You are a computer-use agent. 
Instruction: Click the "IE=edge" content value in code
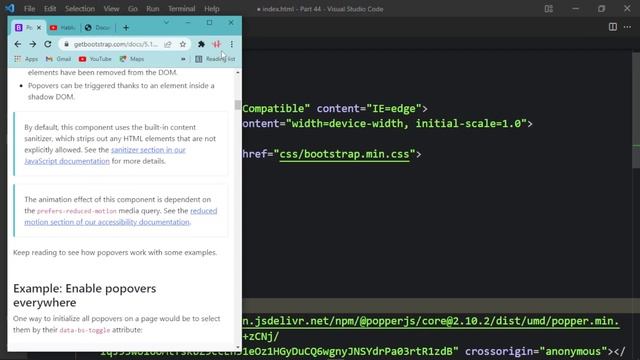coord(394,109)
